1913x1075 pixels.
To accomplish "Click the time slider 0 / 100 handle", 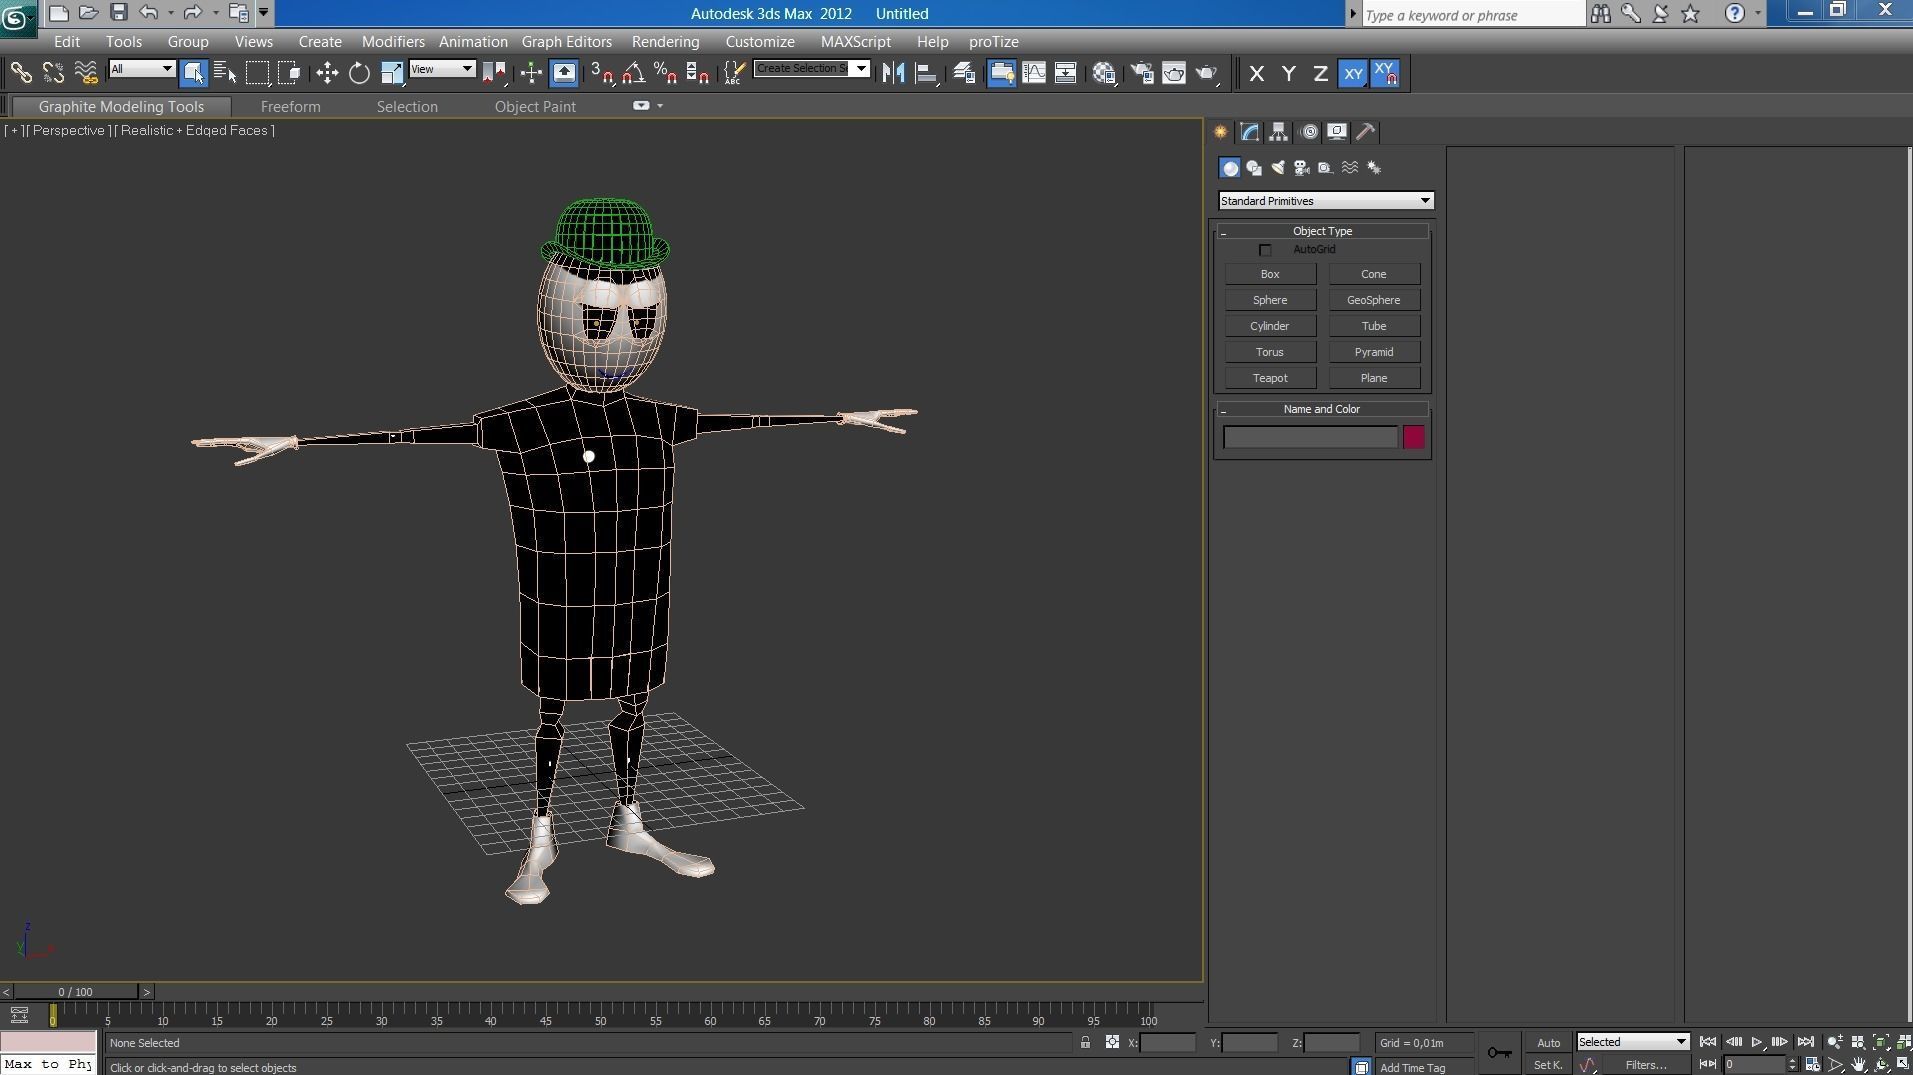I will (75, 992).
